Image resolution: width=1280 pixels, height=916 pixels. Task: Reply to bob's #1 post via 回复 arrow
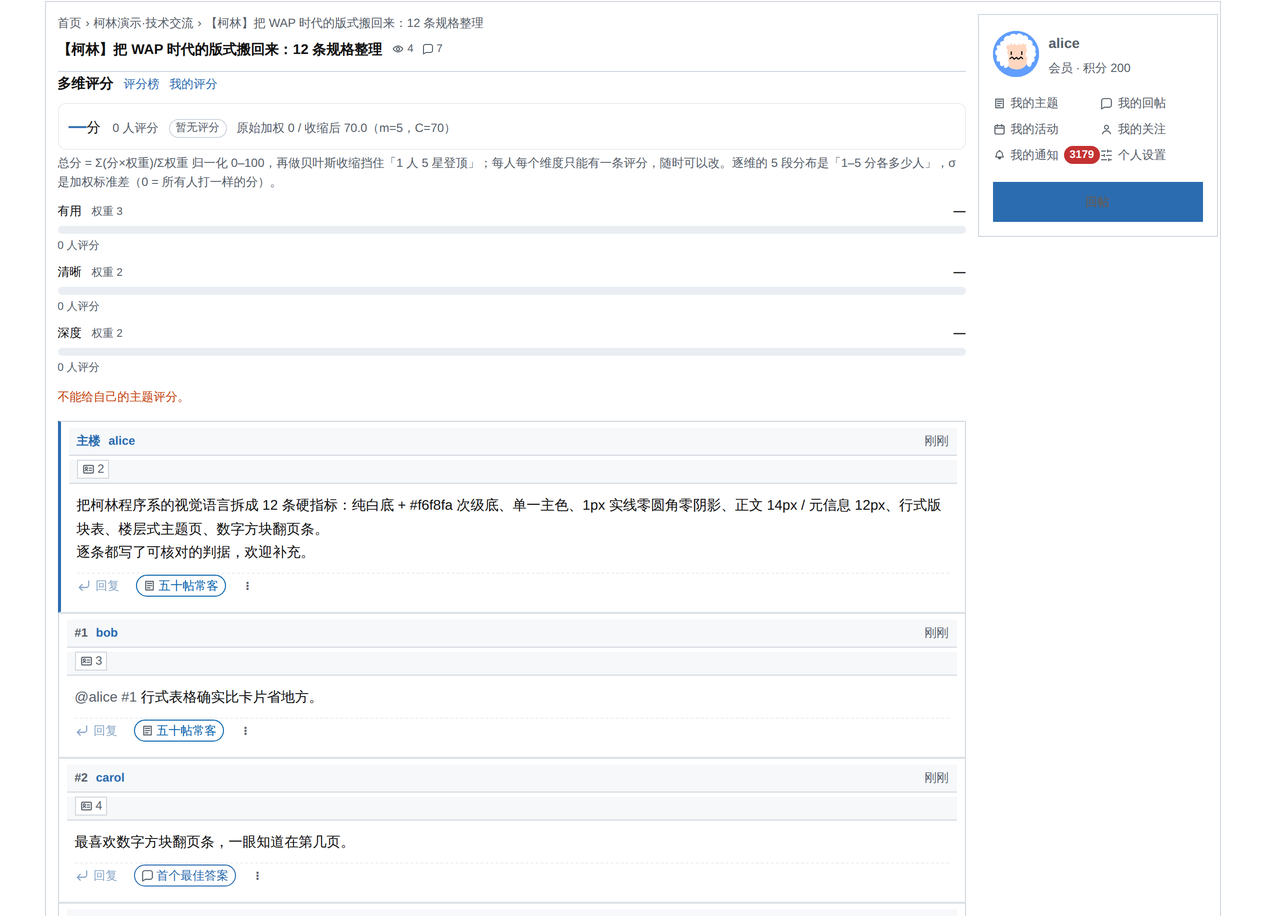[96, 731]
